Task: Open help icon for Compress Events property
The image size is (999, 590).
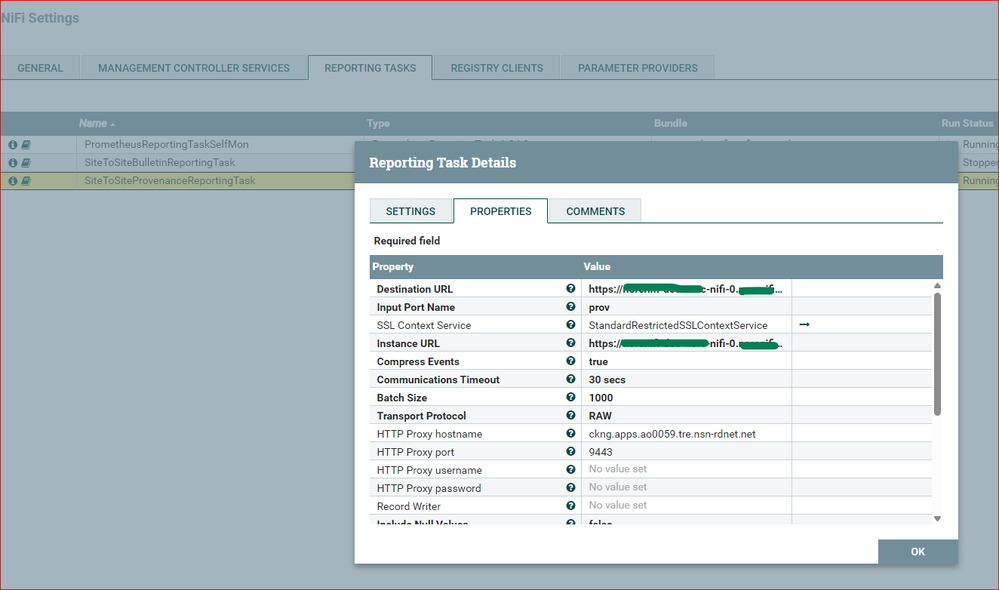Action: tap(571, 361)
